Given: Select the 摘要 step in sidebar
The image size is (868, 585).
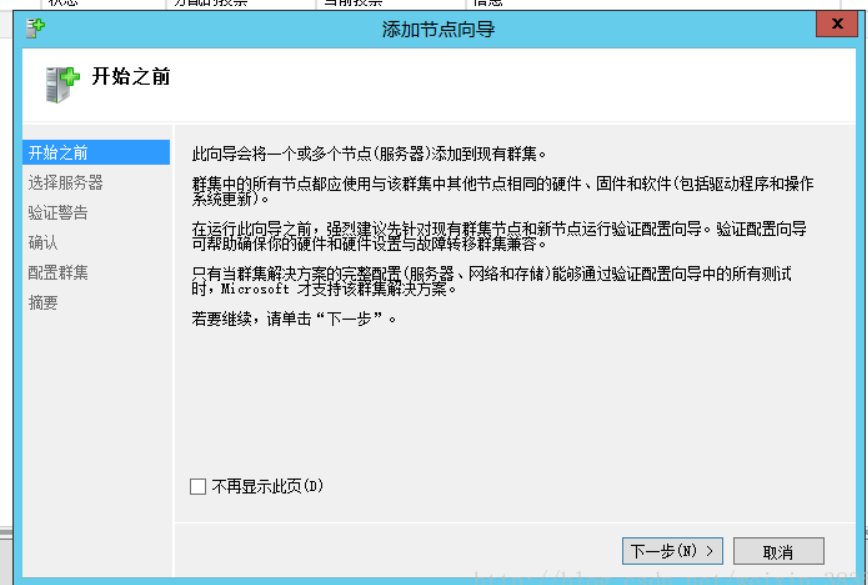Looking at the screenshot, I should point(43,302).
